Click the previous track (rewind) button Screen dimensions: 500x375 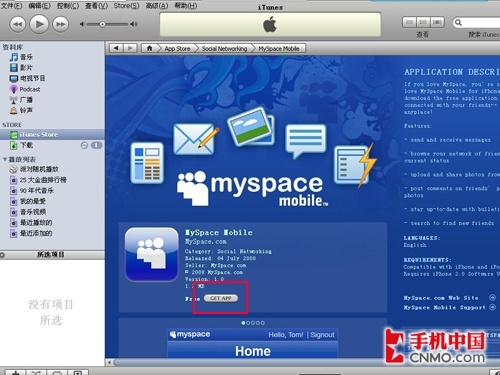click(x=17, y=24)
